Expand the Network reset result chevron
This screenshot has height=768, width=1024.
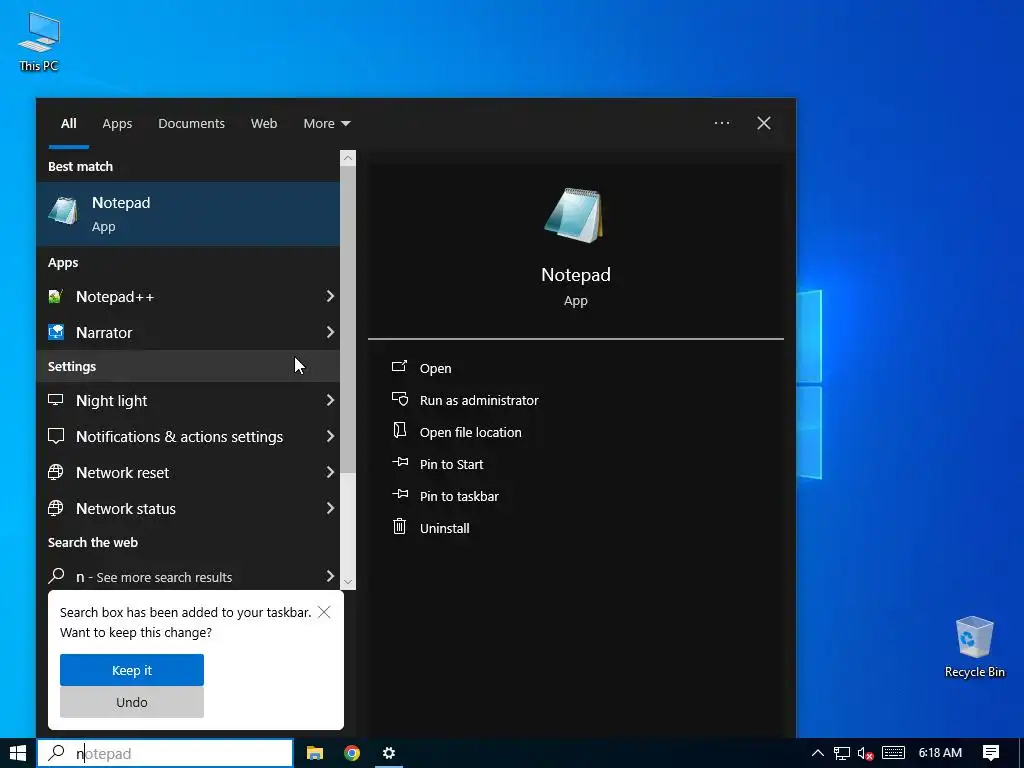(330, 472)
